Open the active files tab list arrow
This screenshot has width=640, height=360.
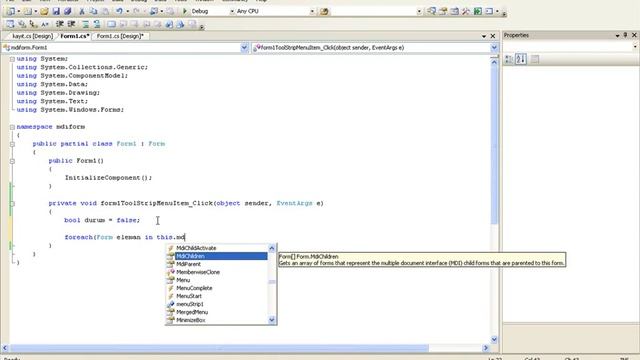[x=484, y=36]
